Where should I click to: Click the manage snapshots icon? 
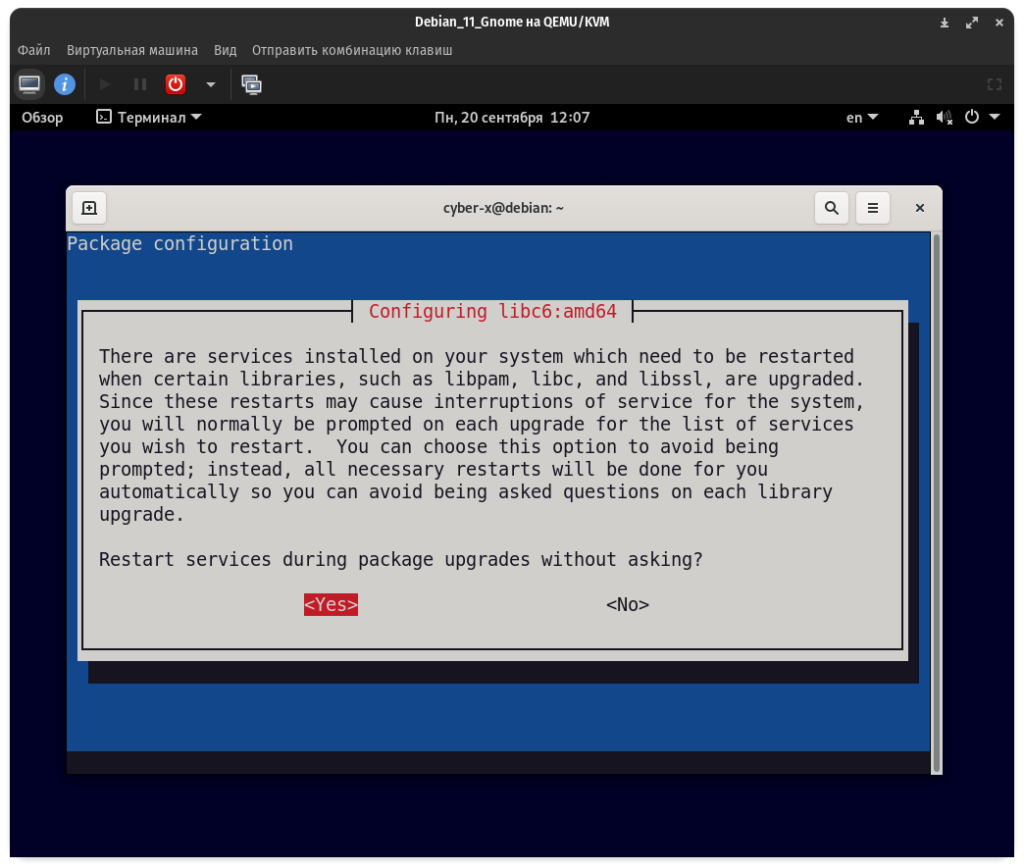point(252,84)
